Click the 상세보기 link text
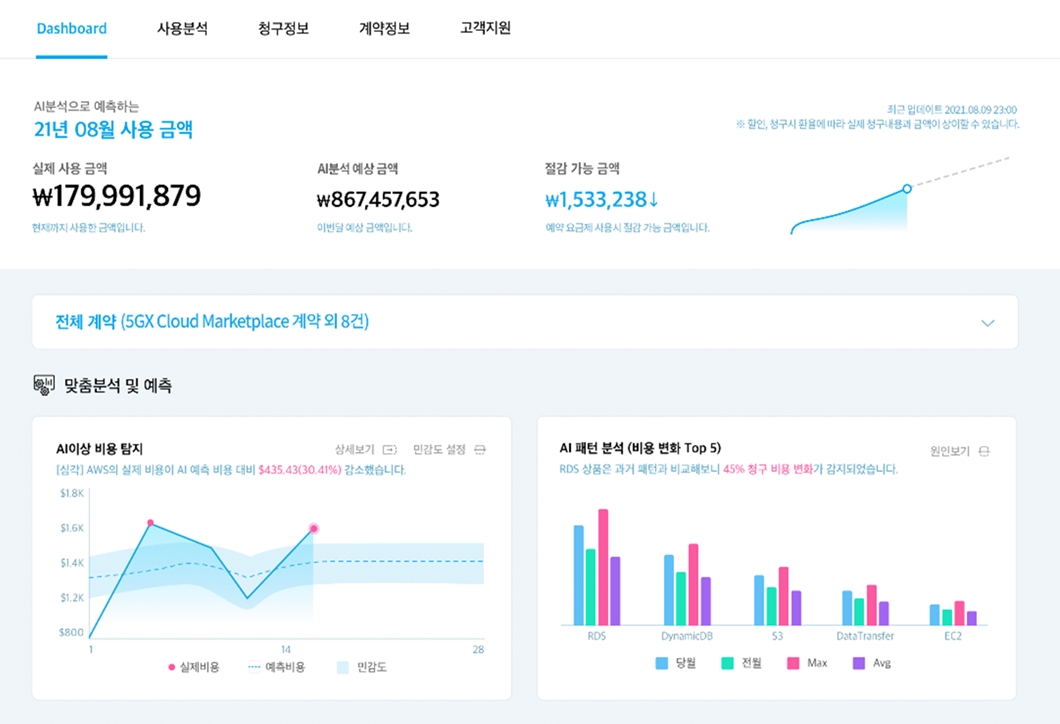Screen dimensions: 1060x724 tap(355, 450)
